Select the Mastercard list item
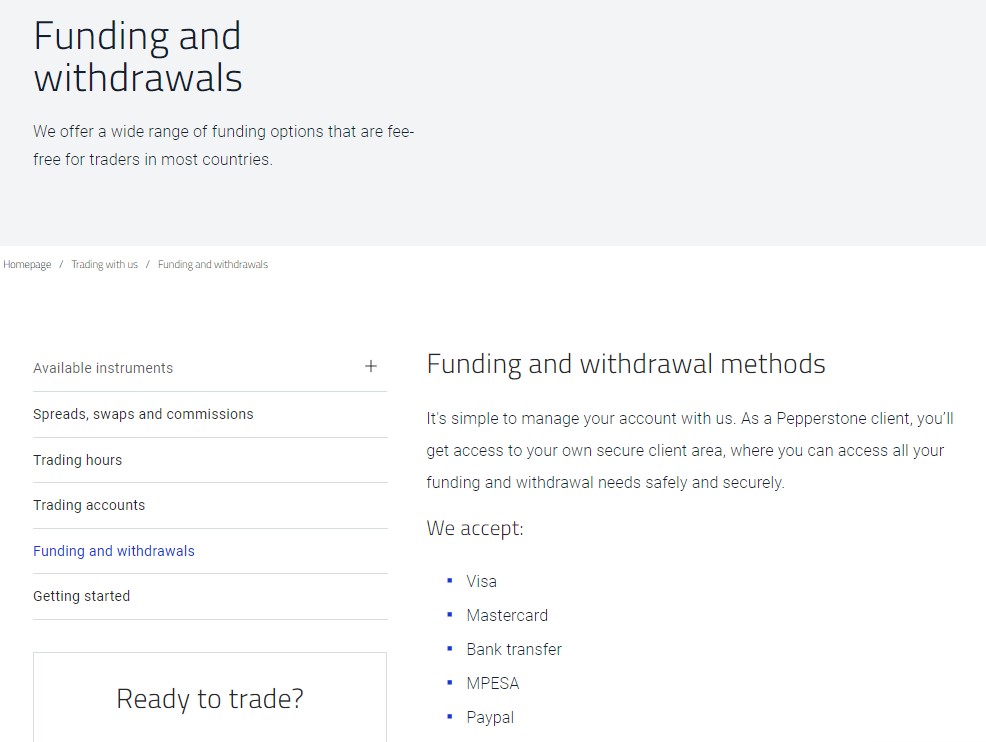Image resolution: width=986 pixels, height=742 pixels. tap(507, 615)
